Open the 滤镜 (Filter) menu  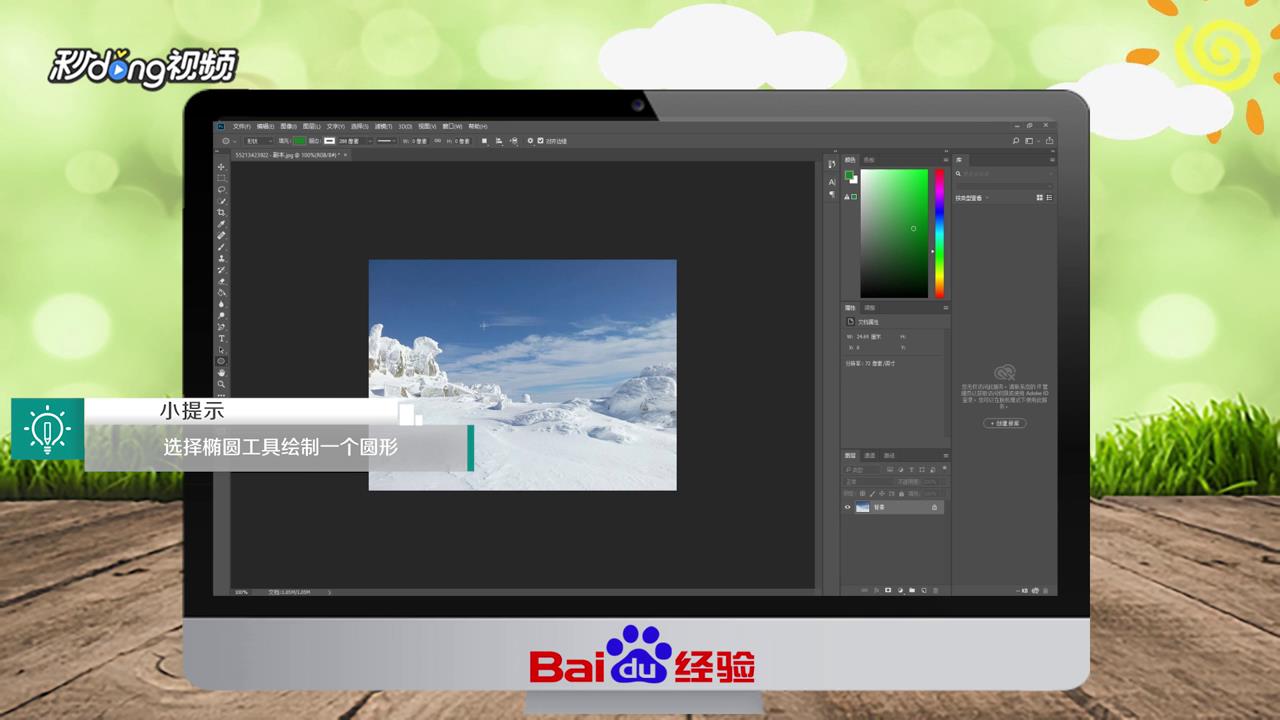383,127
